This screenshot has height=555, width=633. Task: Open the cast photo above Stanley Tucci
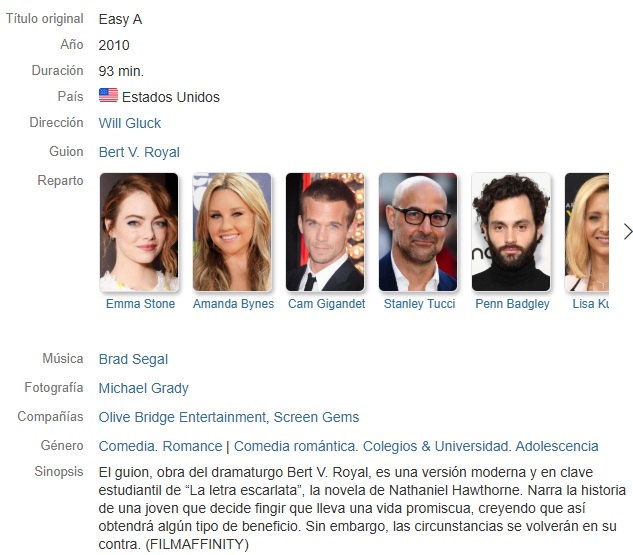(x=418, y=232)
